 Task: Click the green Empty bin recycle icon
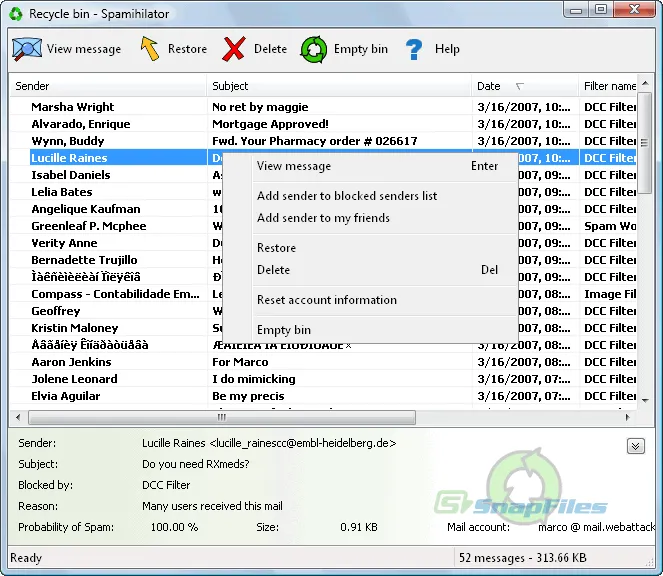(x=313, y=49)
